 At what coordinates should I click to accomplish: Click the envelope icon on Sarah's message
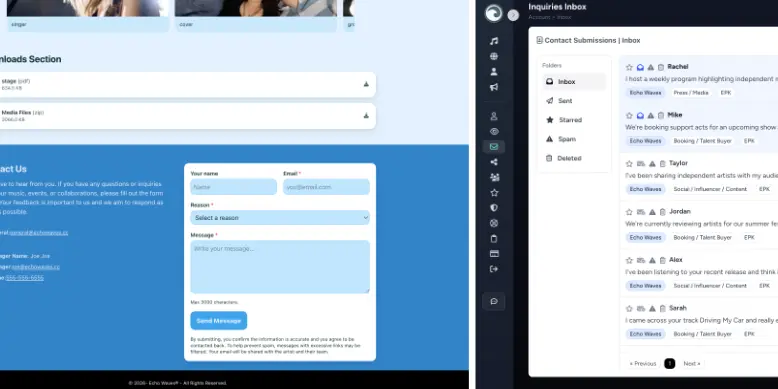click(x=641, y=308)
